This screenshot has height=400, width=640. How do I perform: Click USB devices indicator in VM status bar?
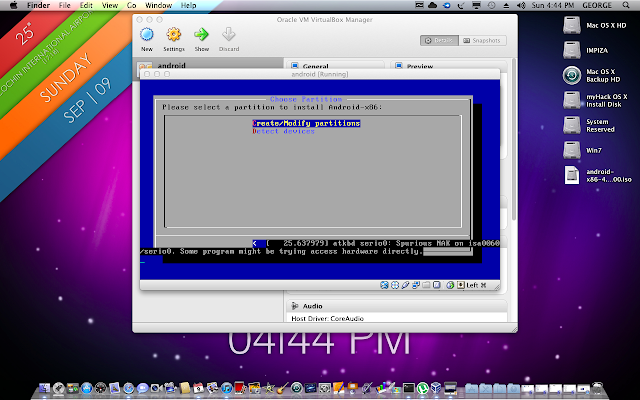point(405,285)
